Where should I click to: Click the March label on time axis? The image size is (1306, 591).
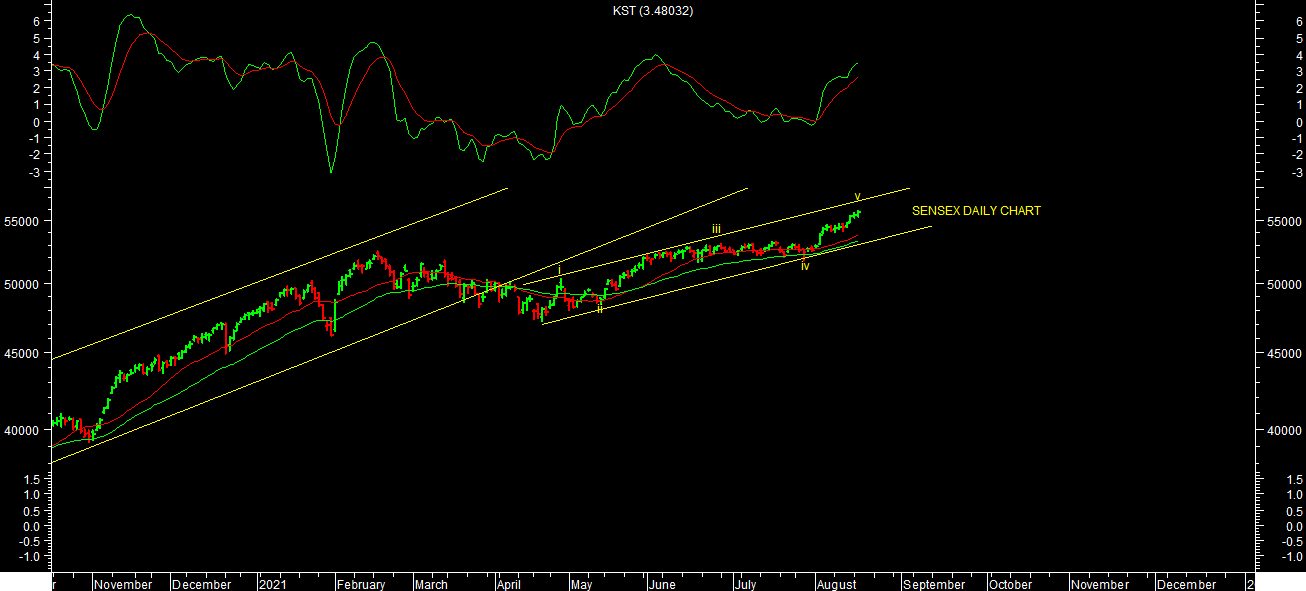[x=431, y=584]
